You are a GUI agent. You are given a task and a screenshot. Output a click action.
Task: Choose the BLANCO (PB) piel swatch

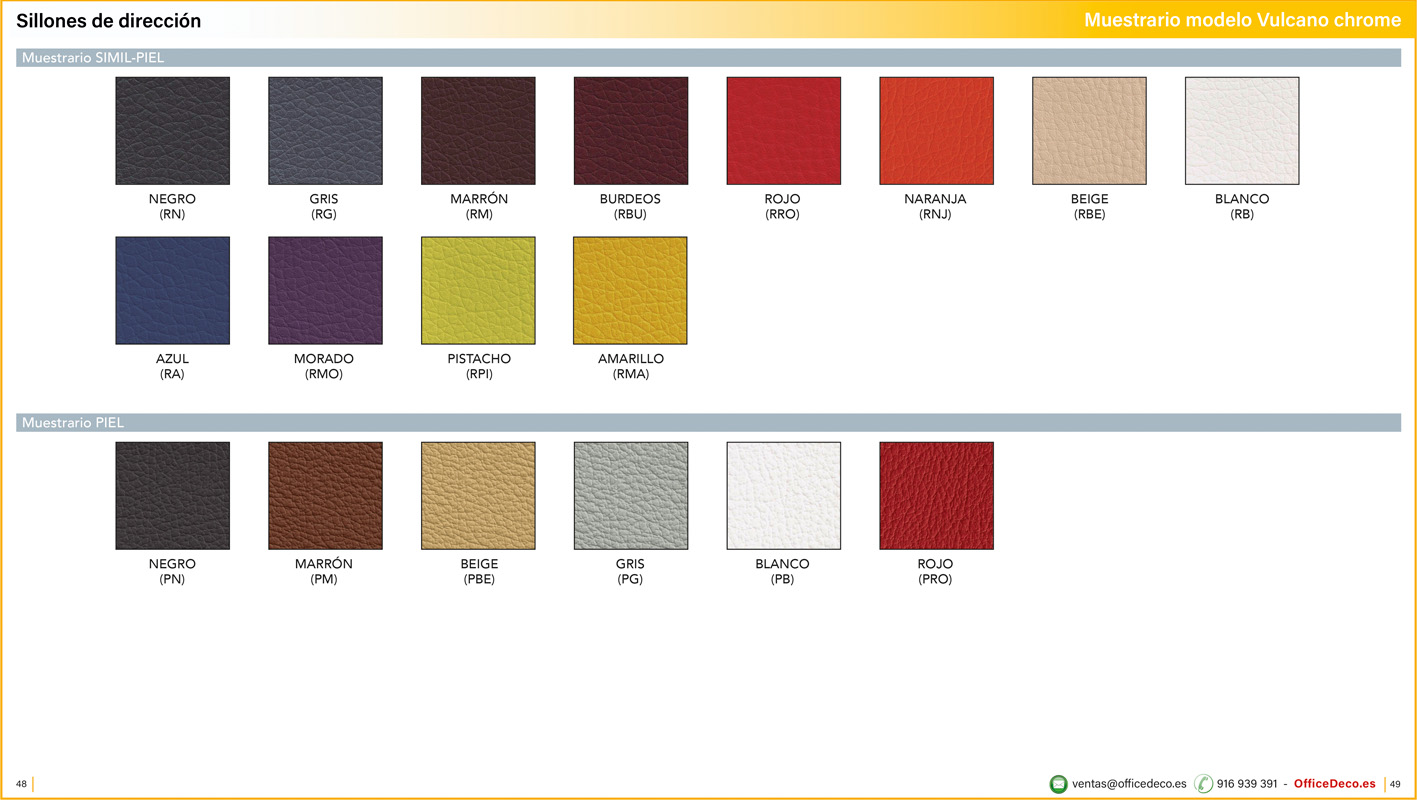pyautogui.click(x=784, y=496)
